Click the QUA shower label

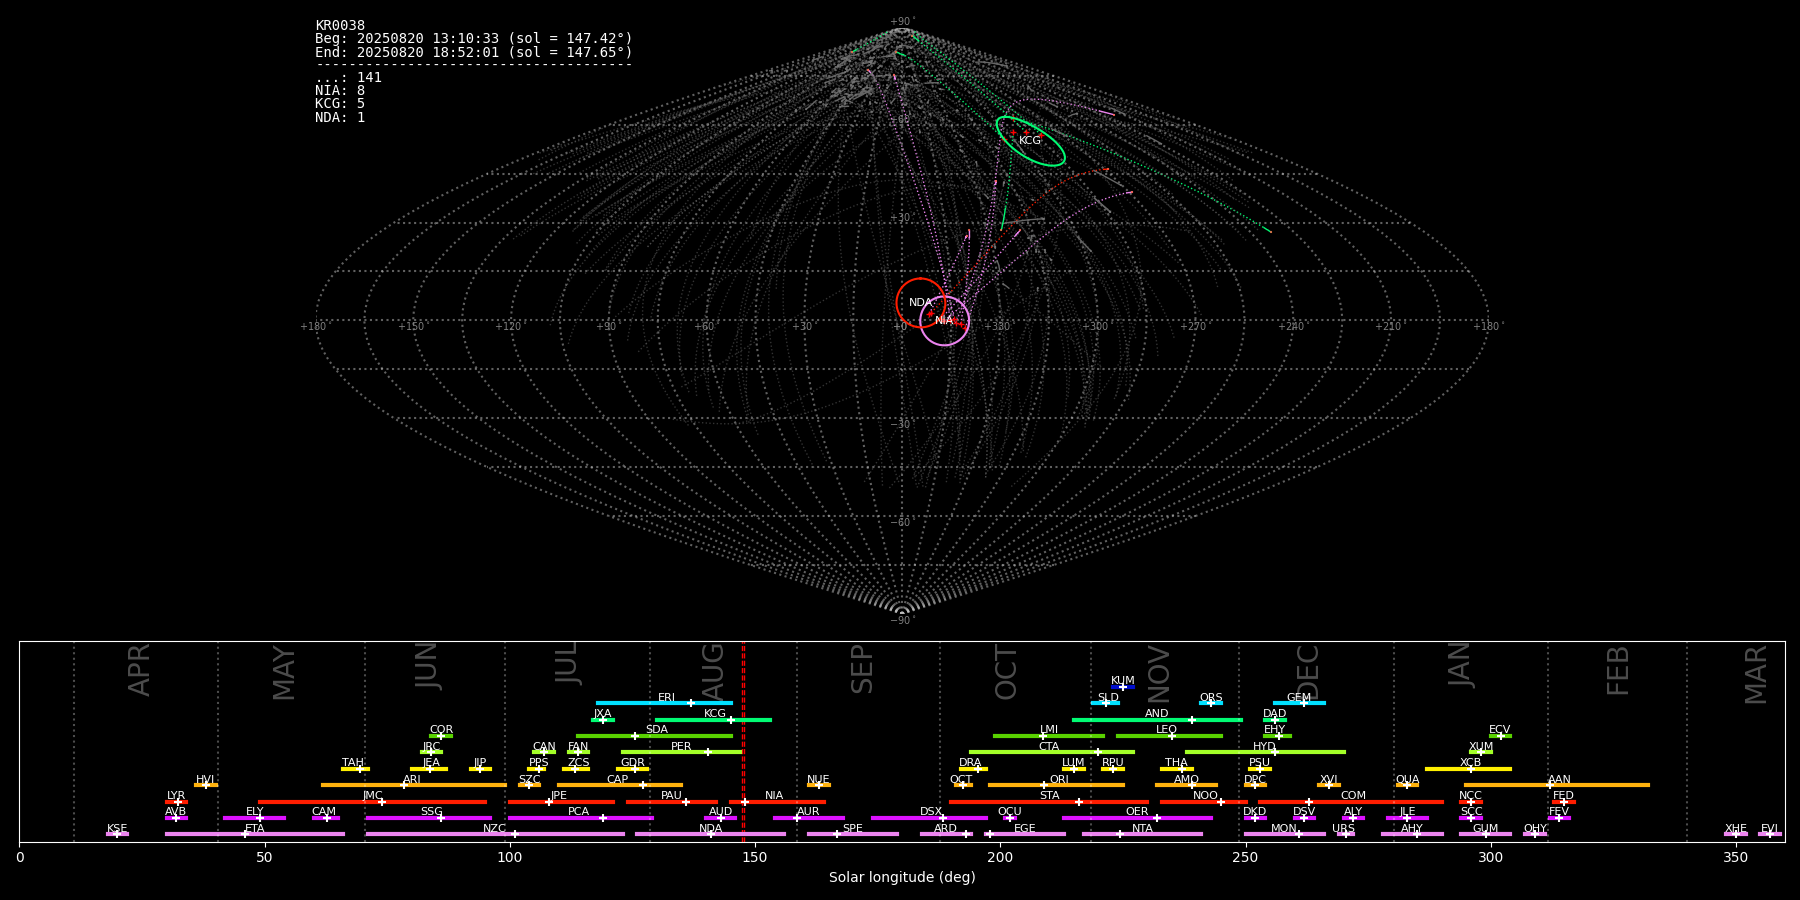tap(1407, 780)
